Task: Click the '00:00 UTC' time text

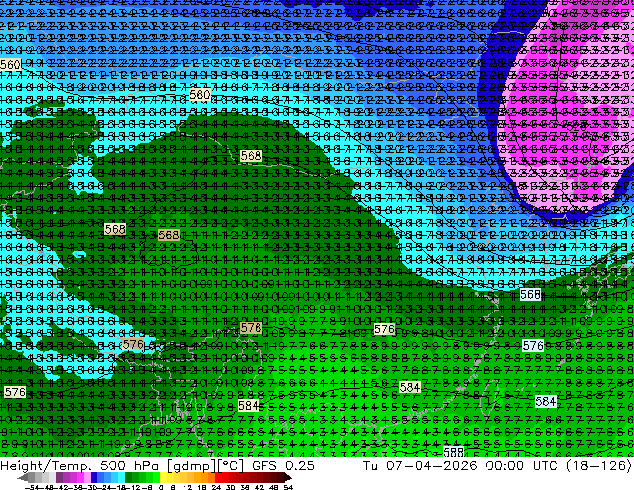Action: coord(524,466)
